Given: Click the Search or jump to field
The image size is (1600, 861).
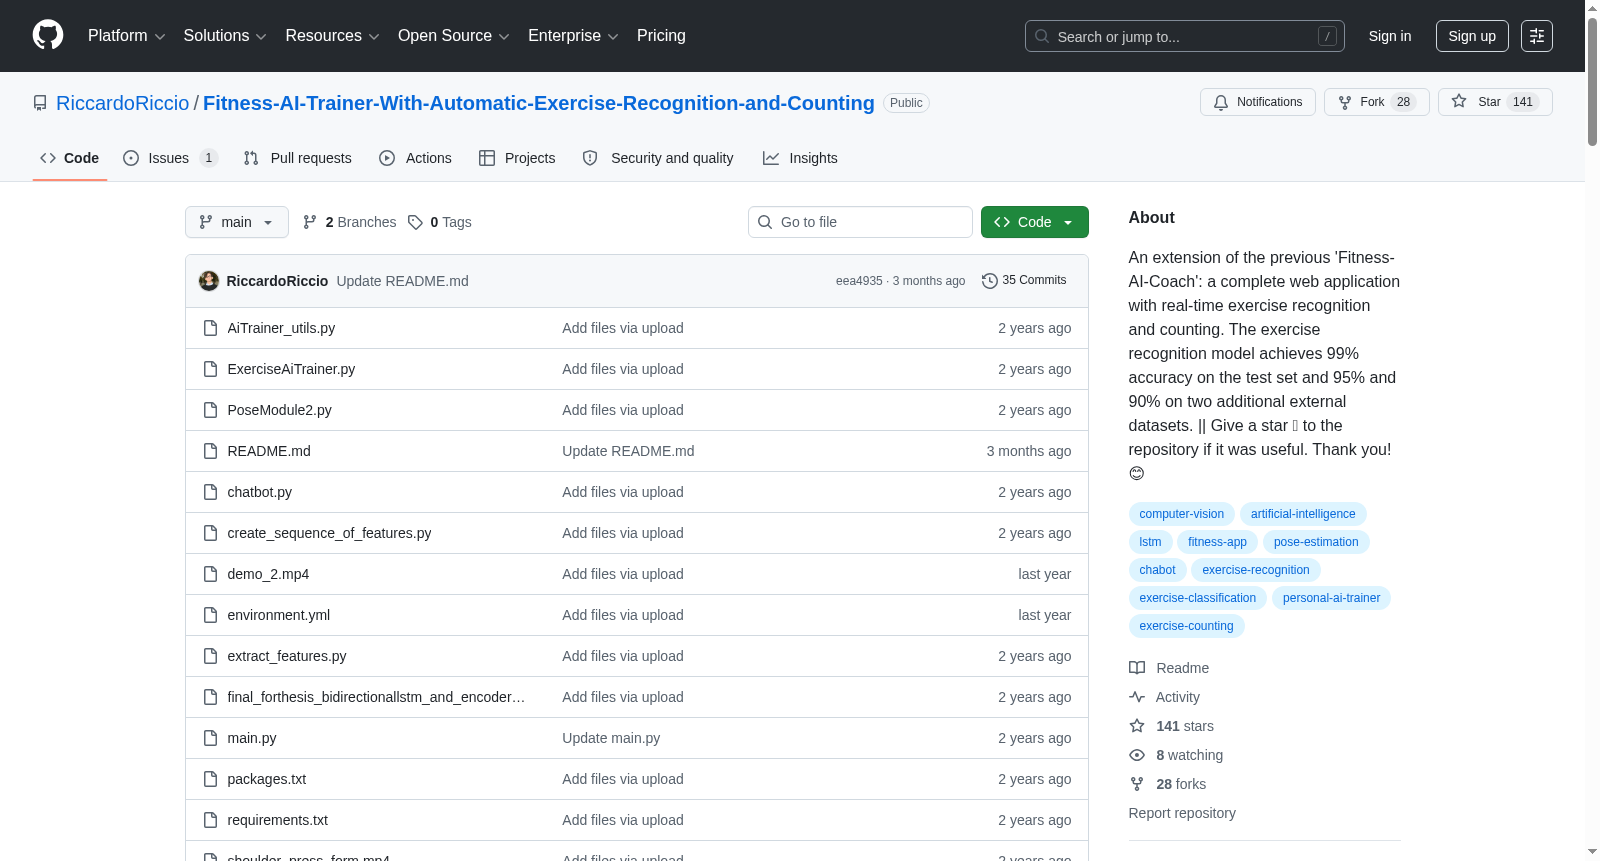Looking at the screenshot, I should point(1185,36).
